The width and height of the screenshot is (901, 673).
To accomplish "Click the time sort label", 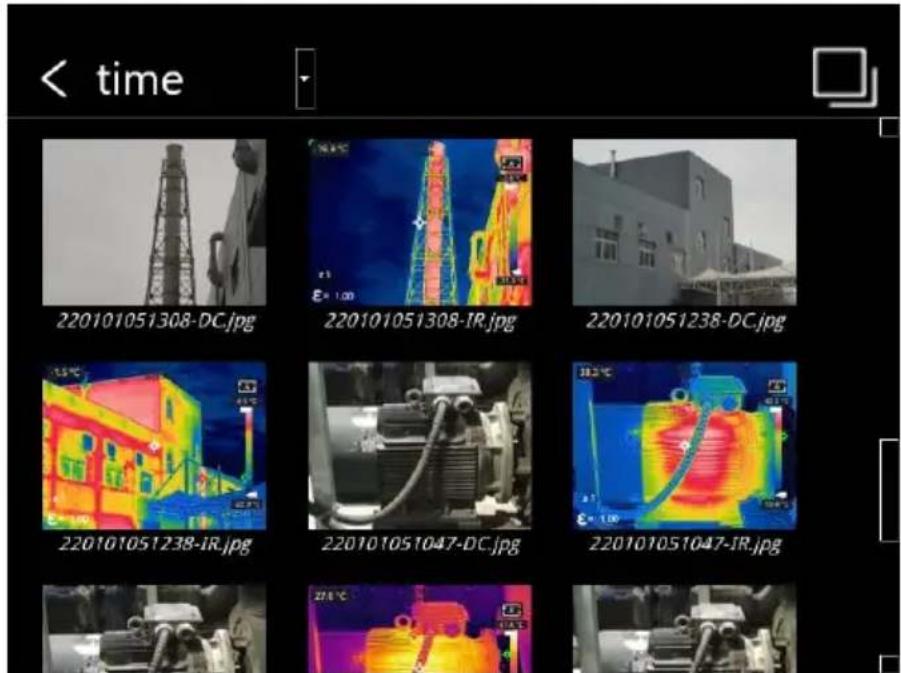I will 140,79.
